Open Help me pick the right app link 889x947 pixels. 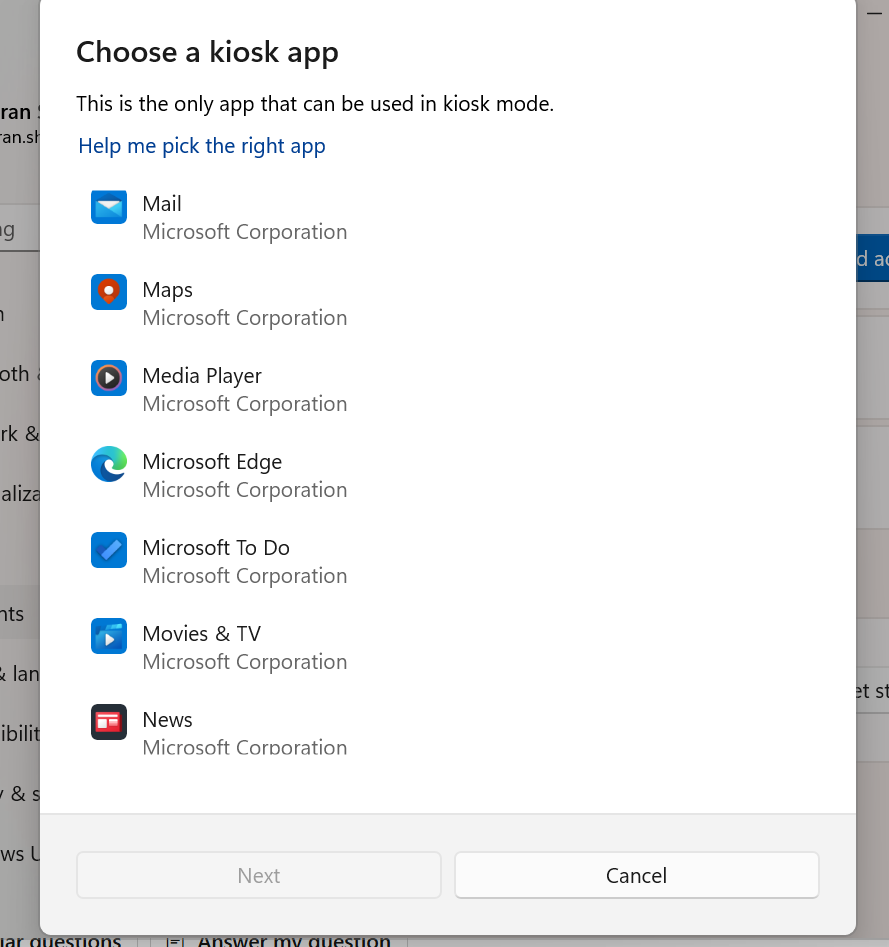202,146
